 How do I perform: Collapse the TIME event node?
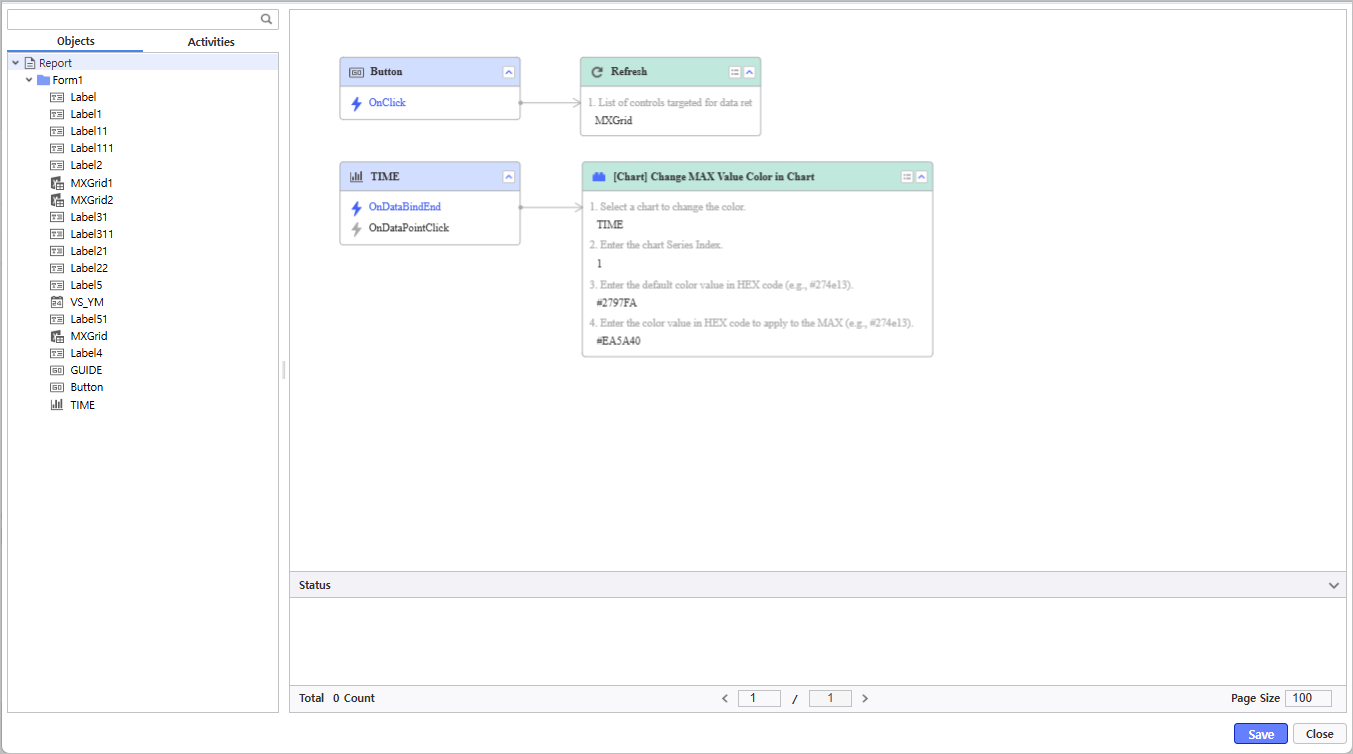508,177
